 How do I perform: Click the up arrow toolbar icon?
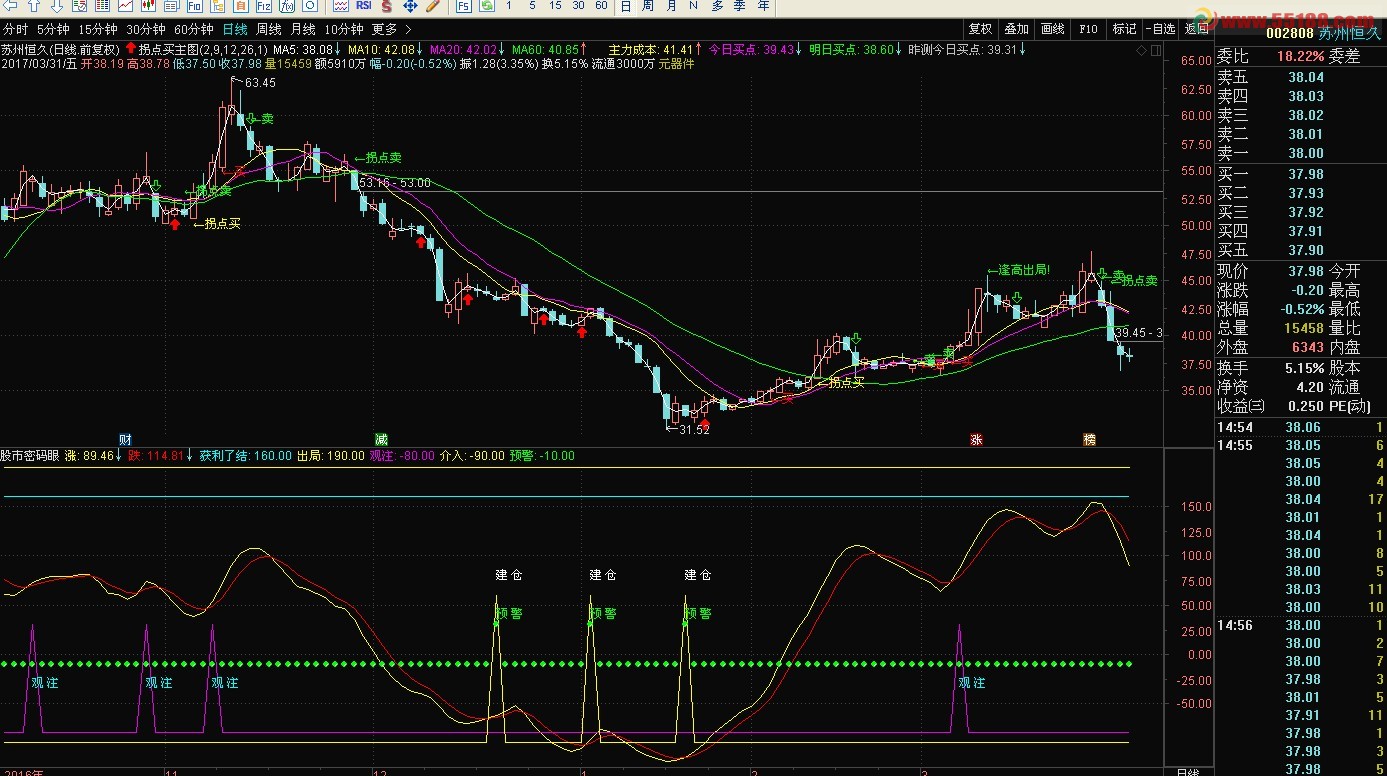(33, 6)
